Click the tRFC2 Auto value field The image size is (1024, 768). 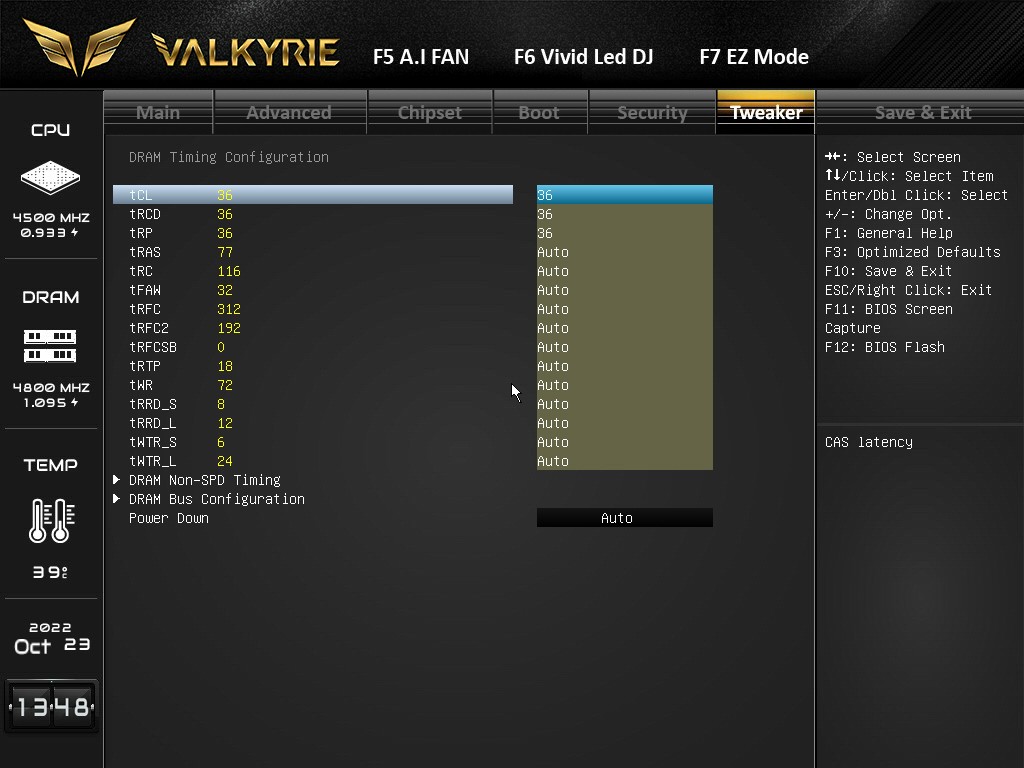[x=624, y=327]
